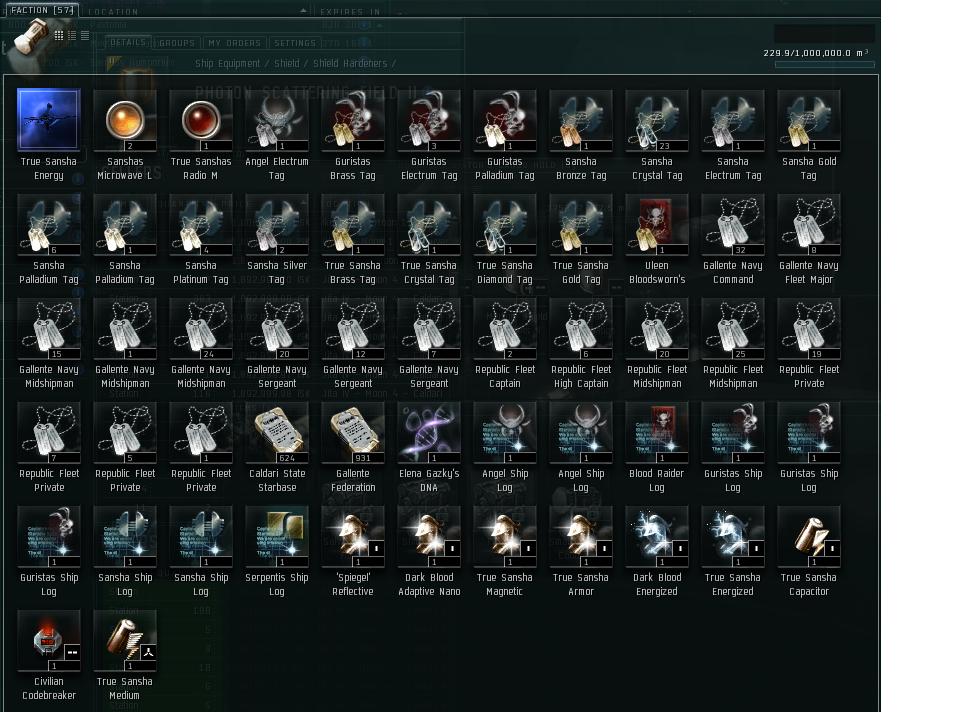The image size is (960, 712).
Task: Click the Republic Fleet Captain tags
Action: tap(504, 328)
